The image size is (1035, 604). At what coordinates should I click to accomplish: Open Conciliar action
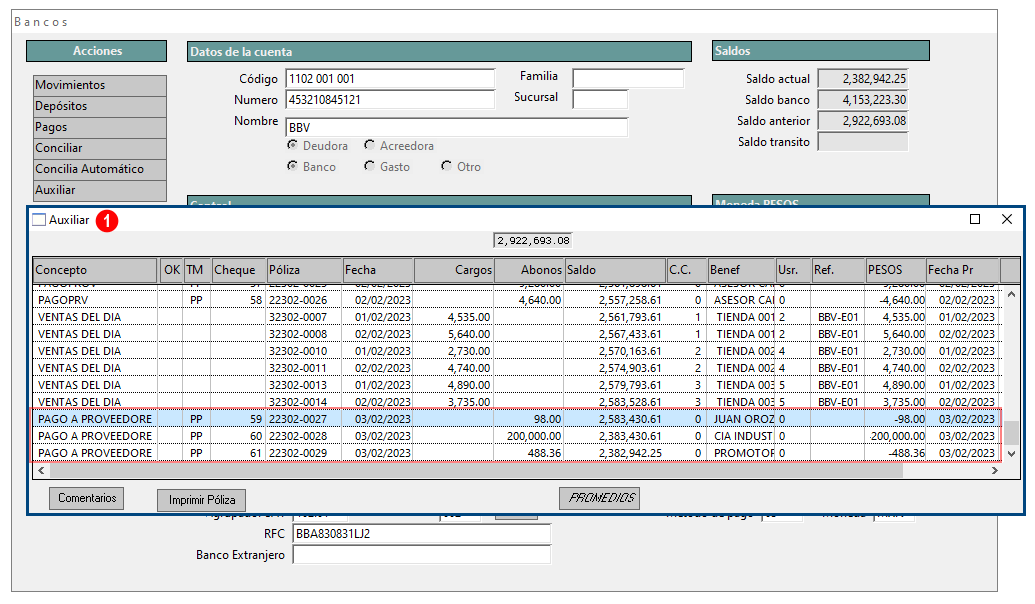100,149
